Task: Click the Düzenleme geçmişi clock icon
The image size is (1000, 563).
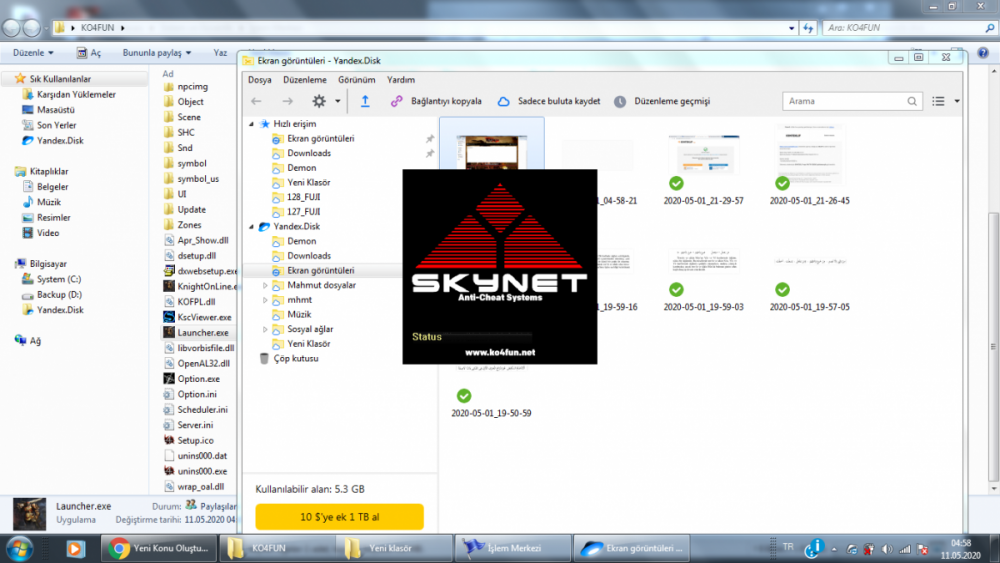Action: 620,101
